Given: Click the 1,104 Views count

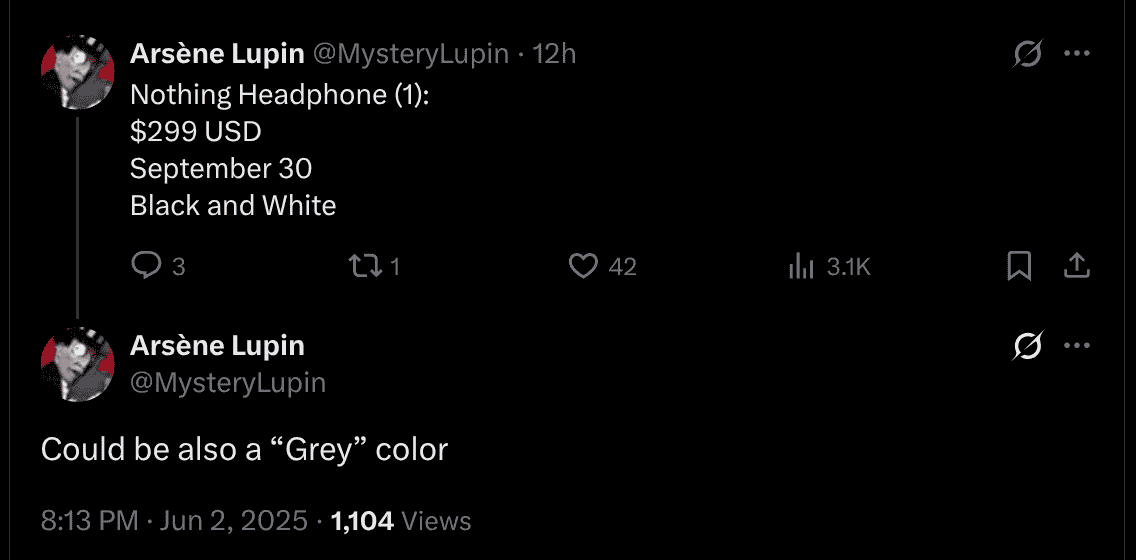Looking at the screenshot, I should point(400,521).
